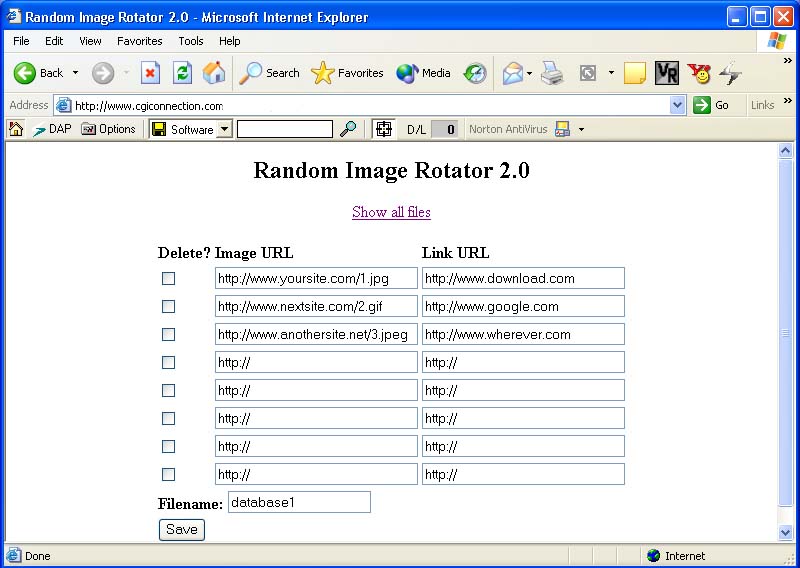
Task: Stop page loading with red X icon
Action: tap(150, 73)
